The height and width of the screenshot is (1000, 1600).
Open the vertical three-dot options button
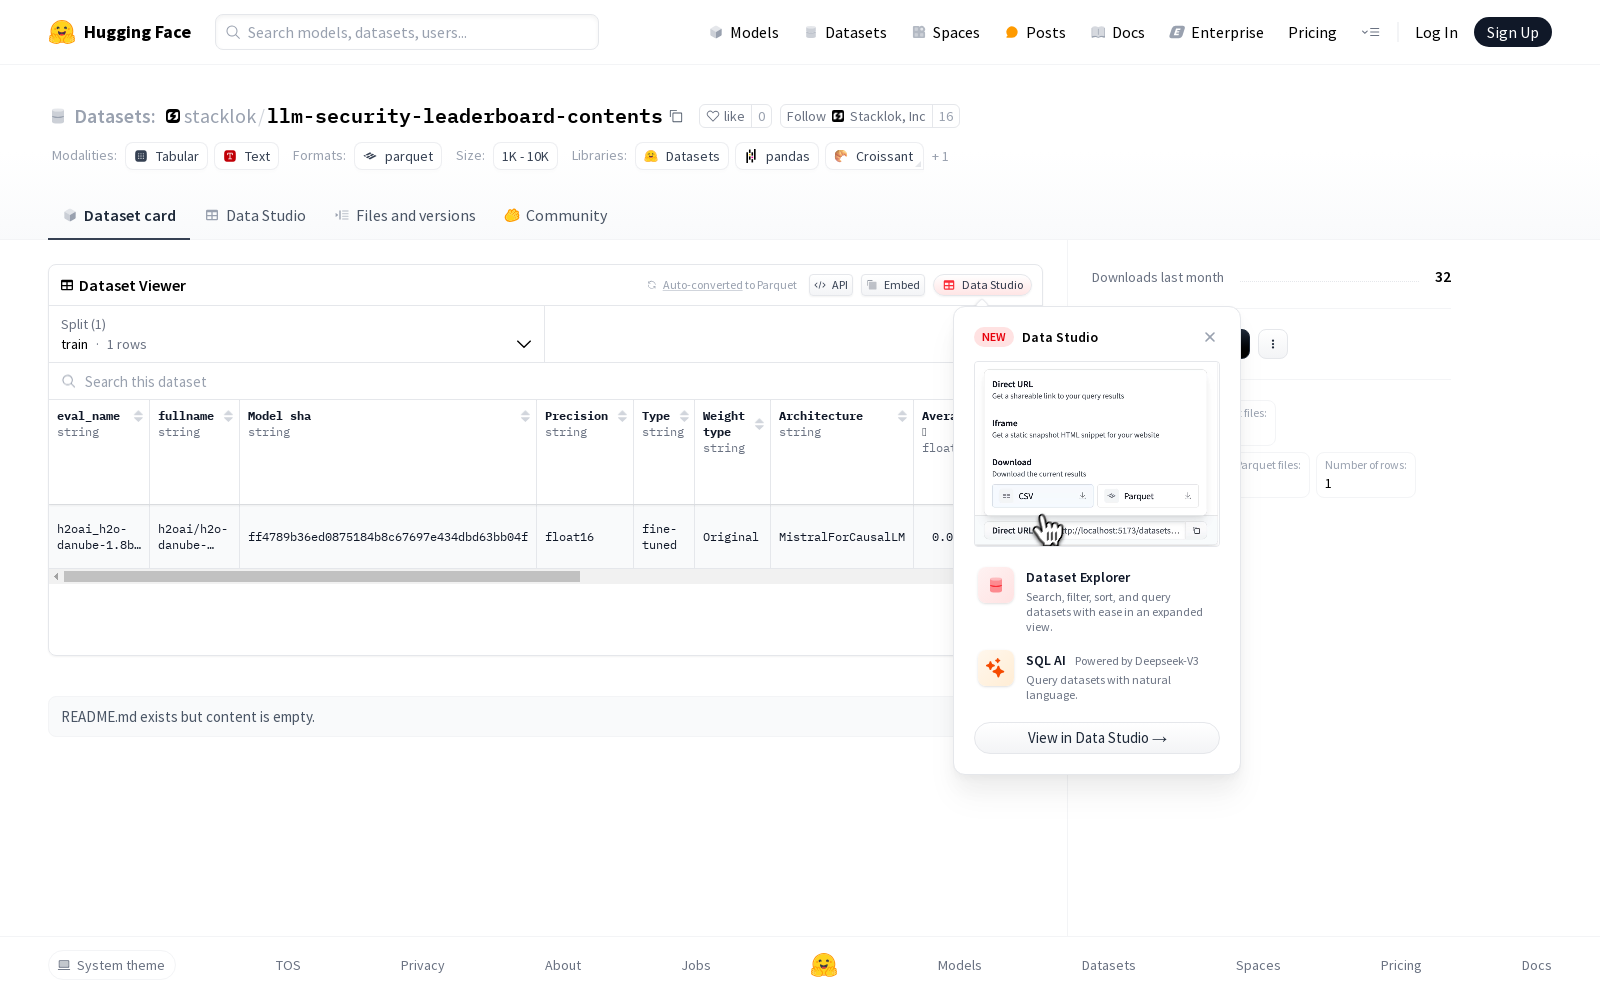[x=1272, y=344]
